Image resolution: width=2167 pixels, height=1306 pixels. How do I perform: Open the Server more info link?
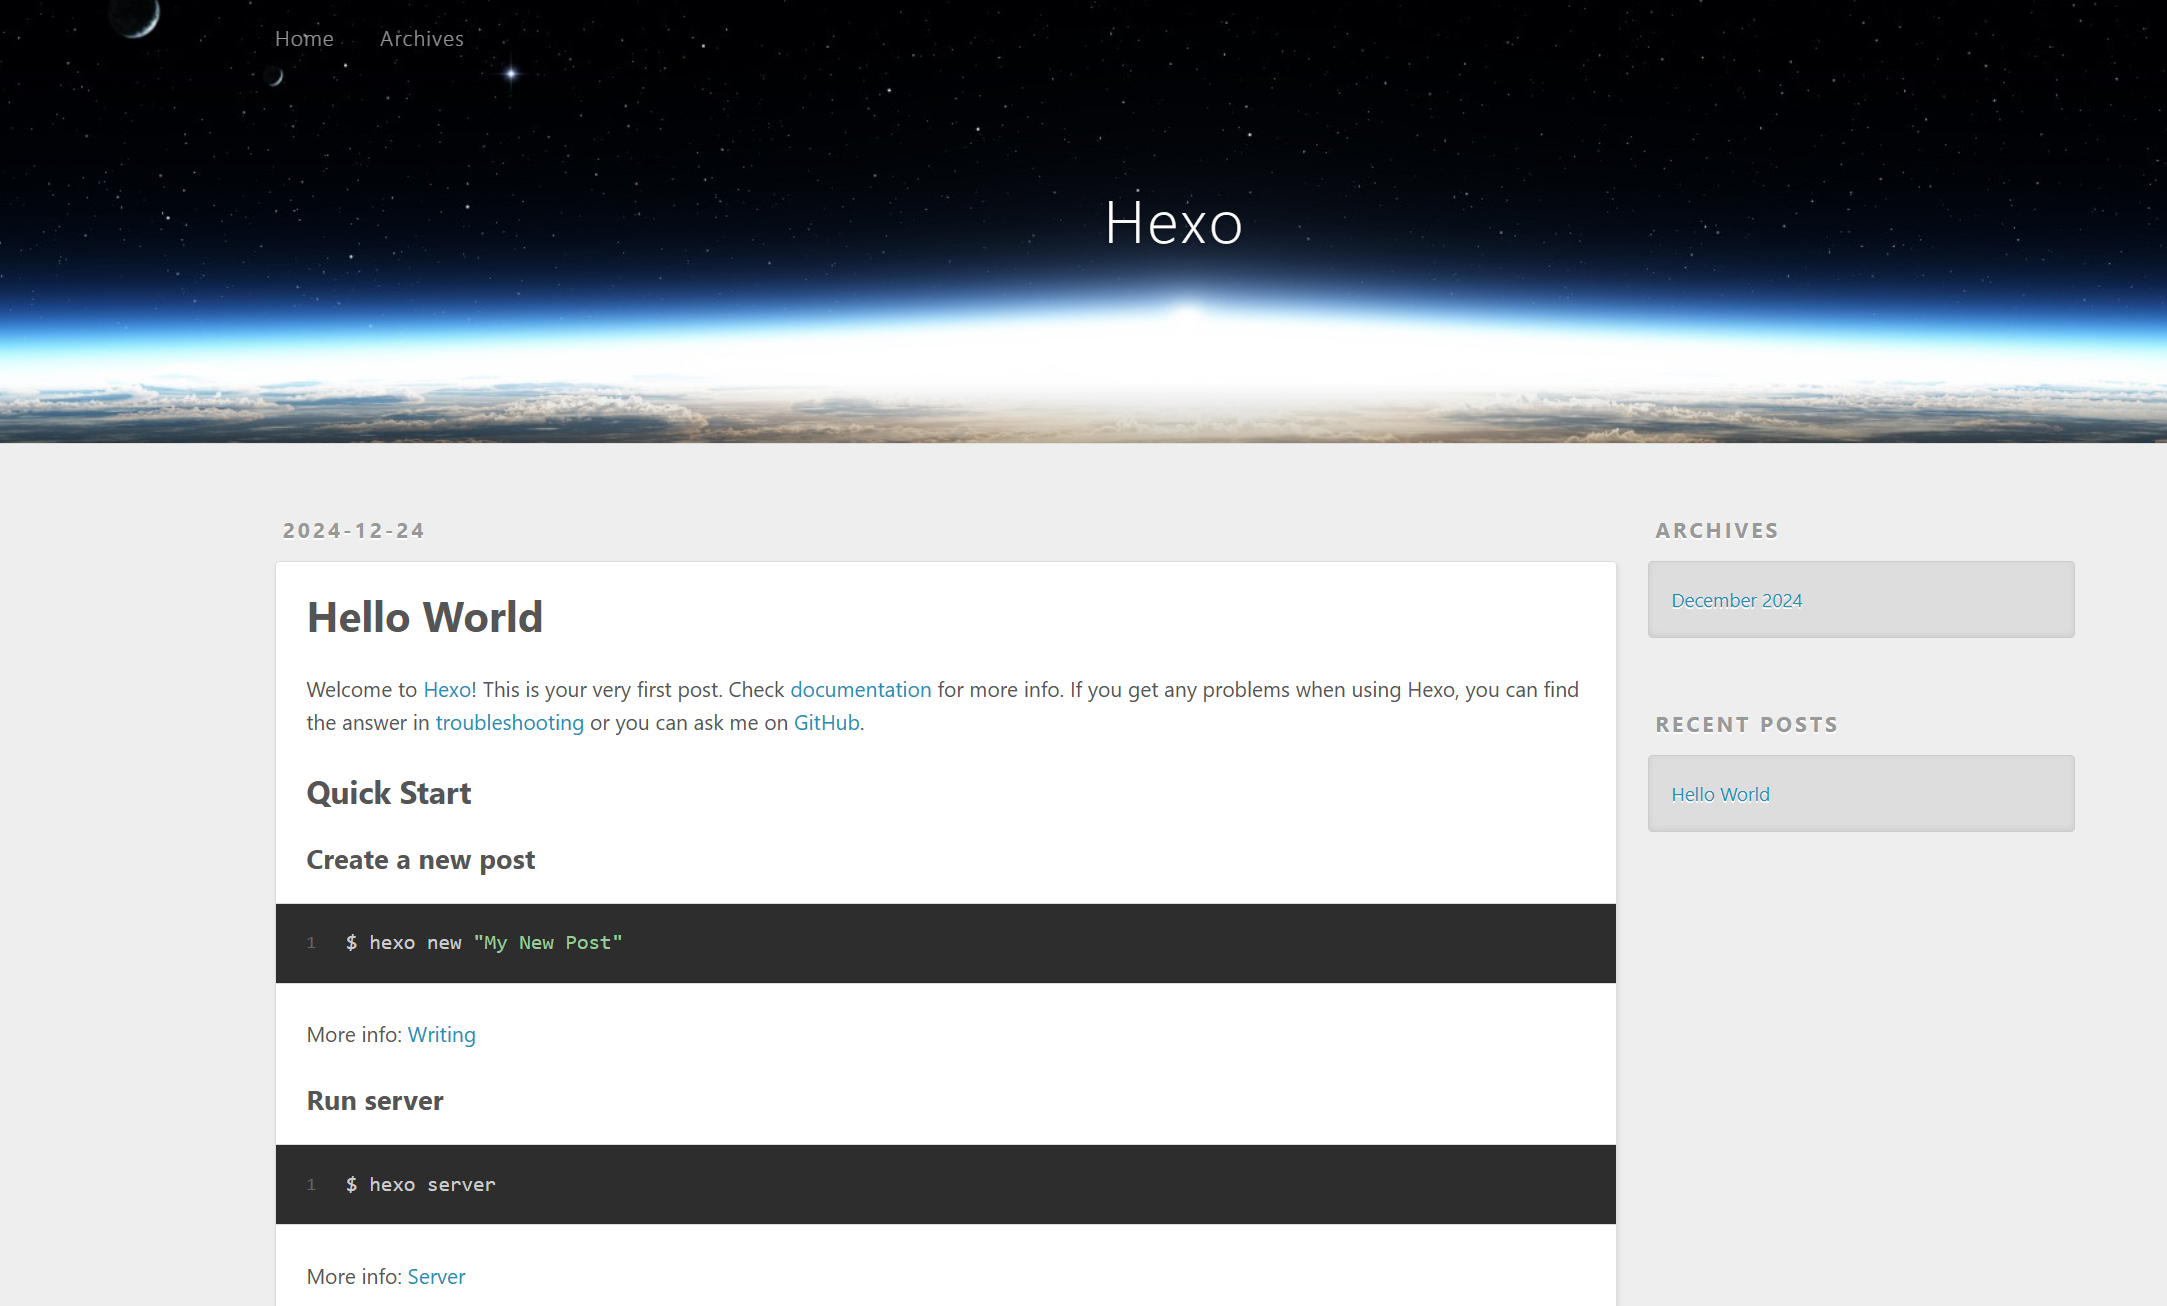click(436, 1276)
